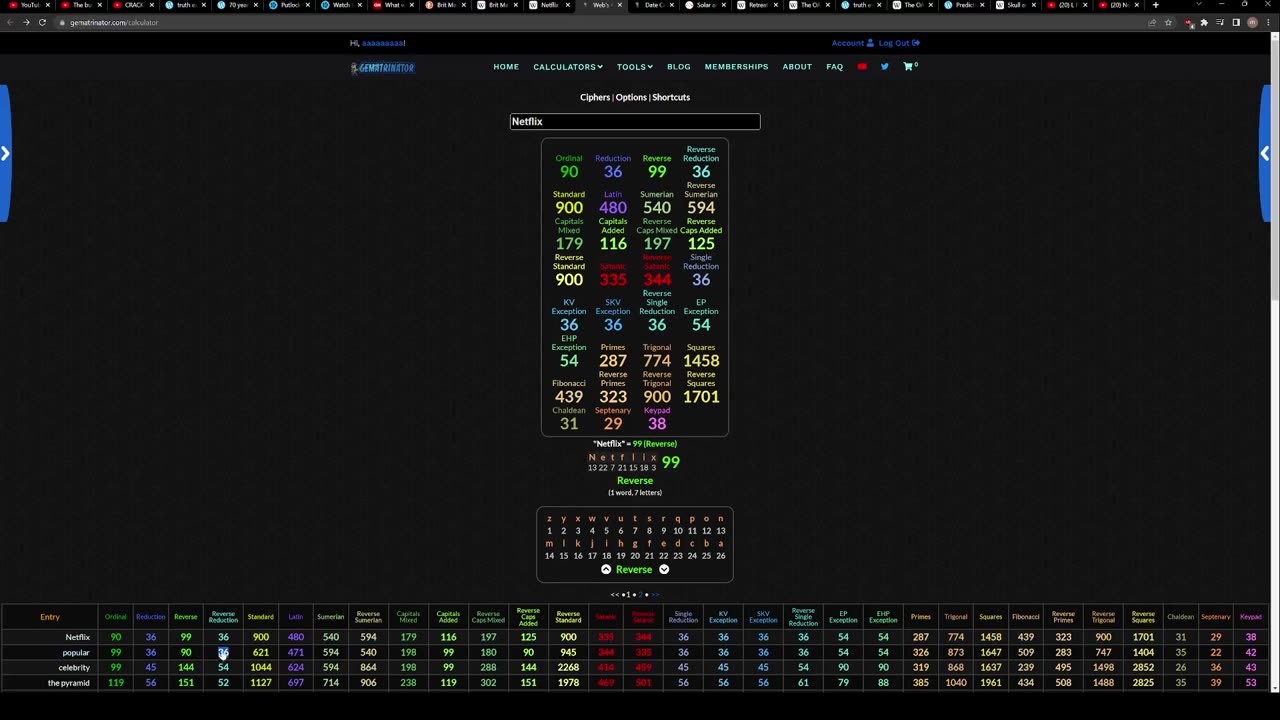Screen dimensions: 1280x720
Task: Expand the left blue side panel arrow
Action: tap(5, 154)
